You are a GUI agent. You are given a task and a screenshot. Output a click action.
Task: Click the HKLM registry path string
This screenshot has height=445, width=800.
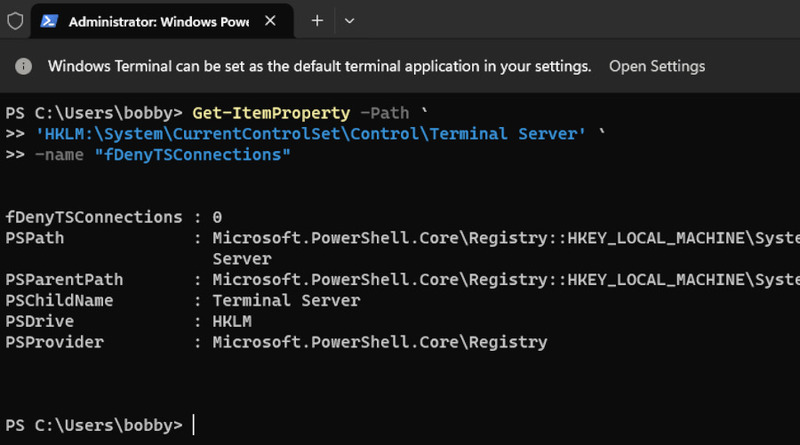(x=310, y=135)
